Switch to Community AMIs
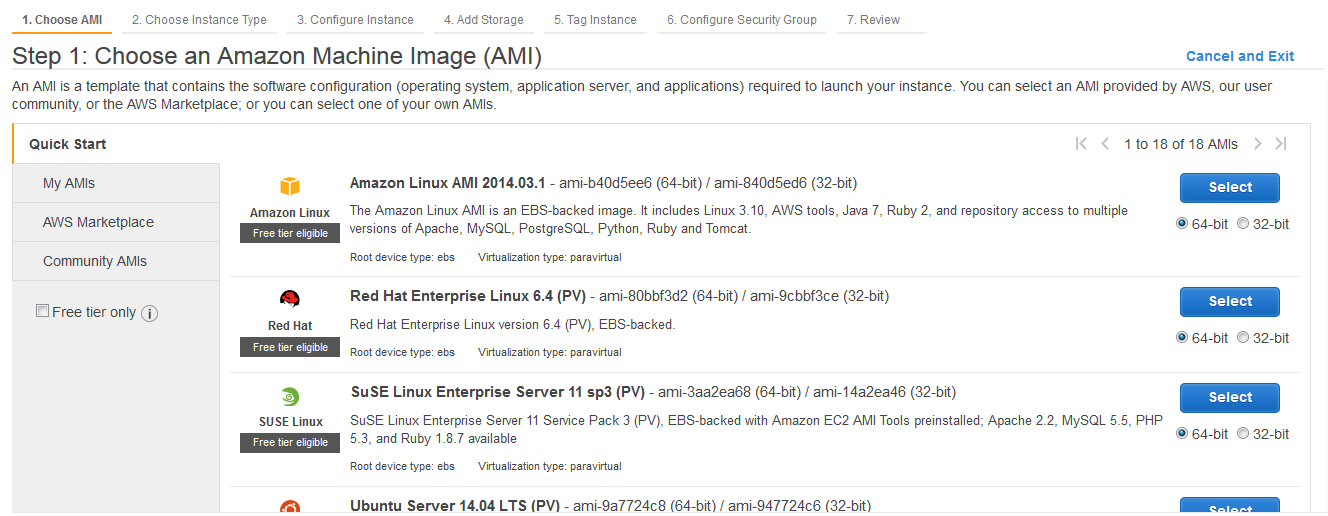1328x516 pixels. coord(116,261)
